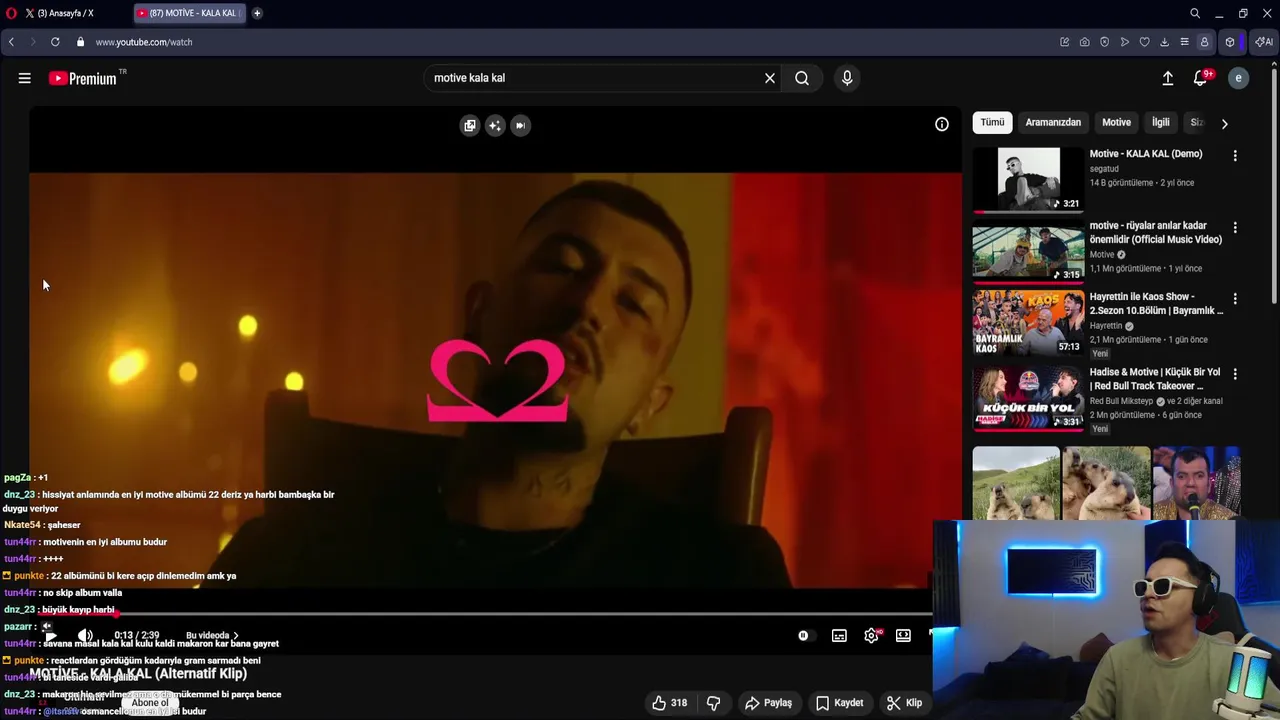The image size is (1280, 720).
Task: Save video with Kaydet button
Action: 839,703
